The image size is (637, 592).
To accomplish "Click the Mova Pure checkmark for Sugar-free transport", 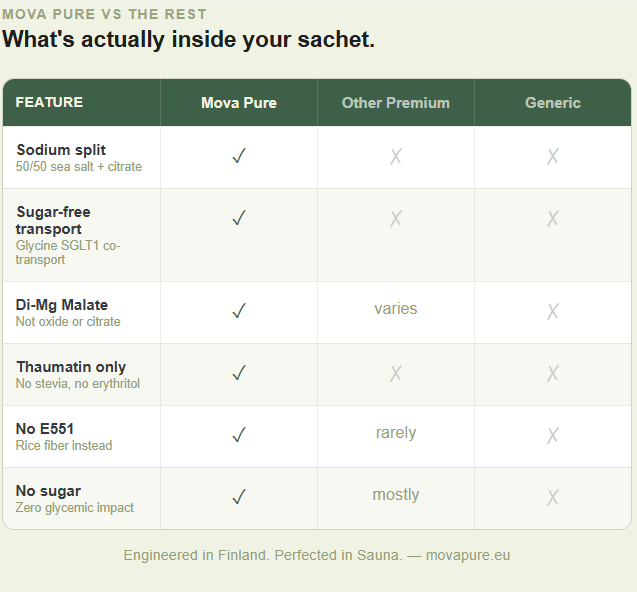I will click(239, 218).
